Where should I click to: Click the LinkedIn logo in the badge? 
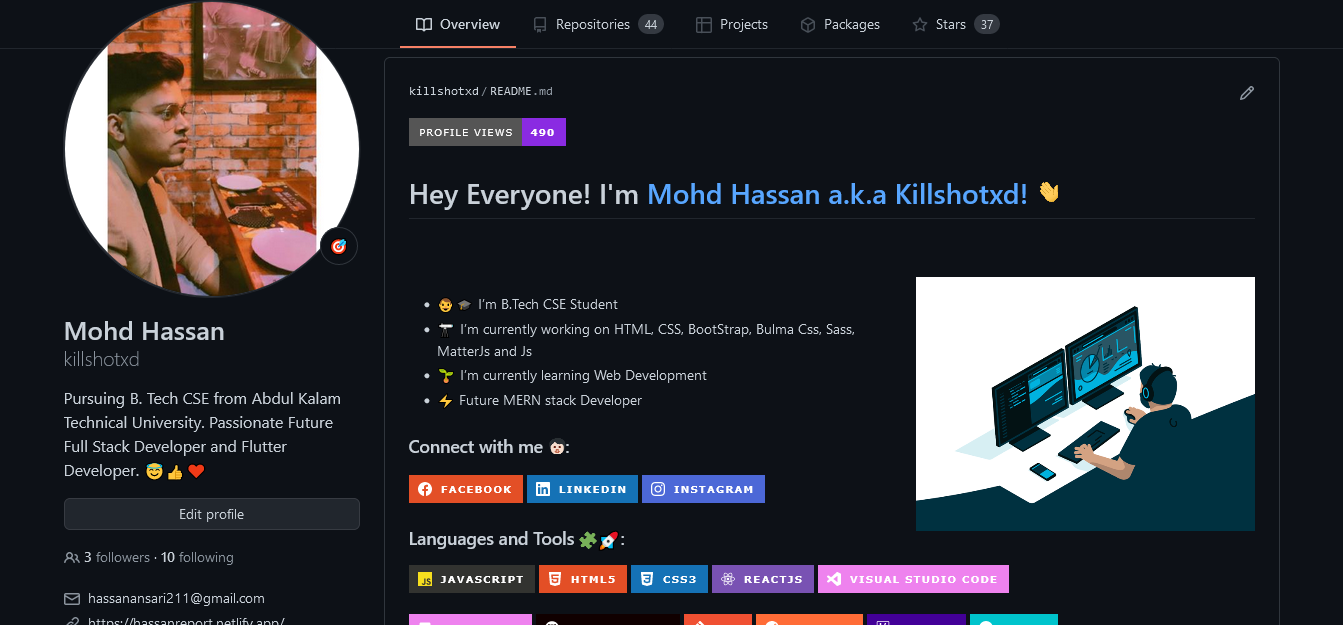[543, 489]
